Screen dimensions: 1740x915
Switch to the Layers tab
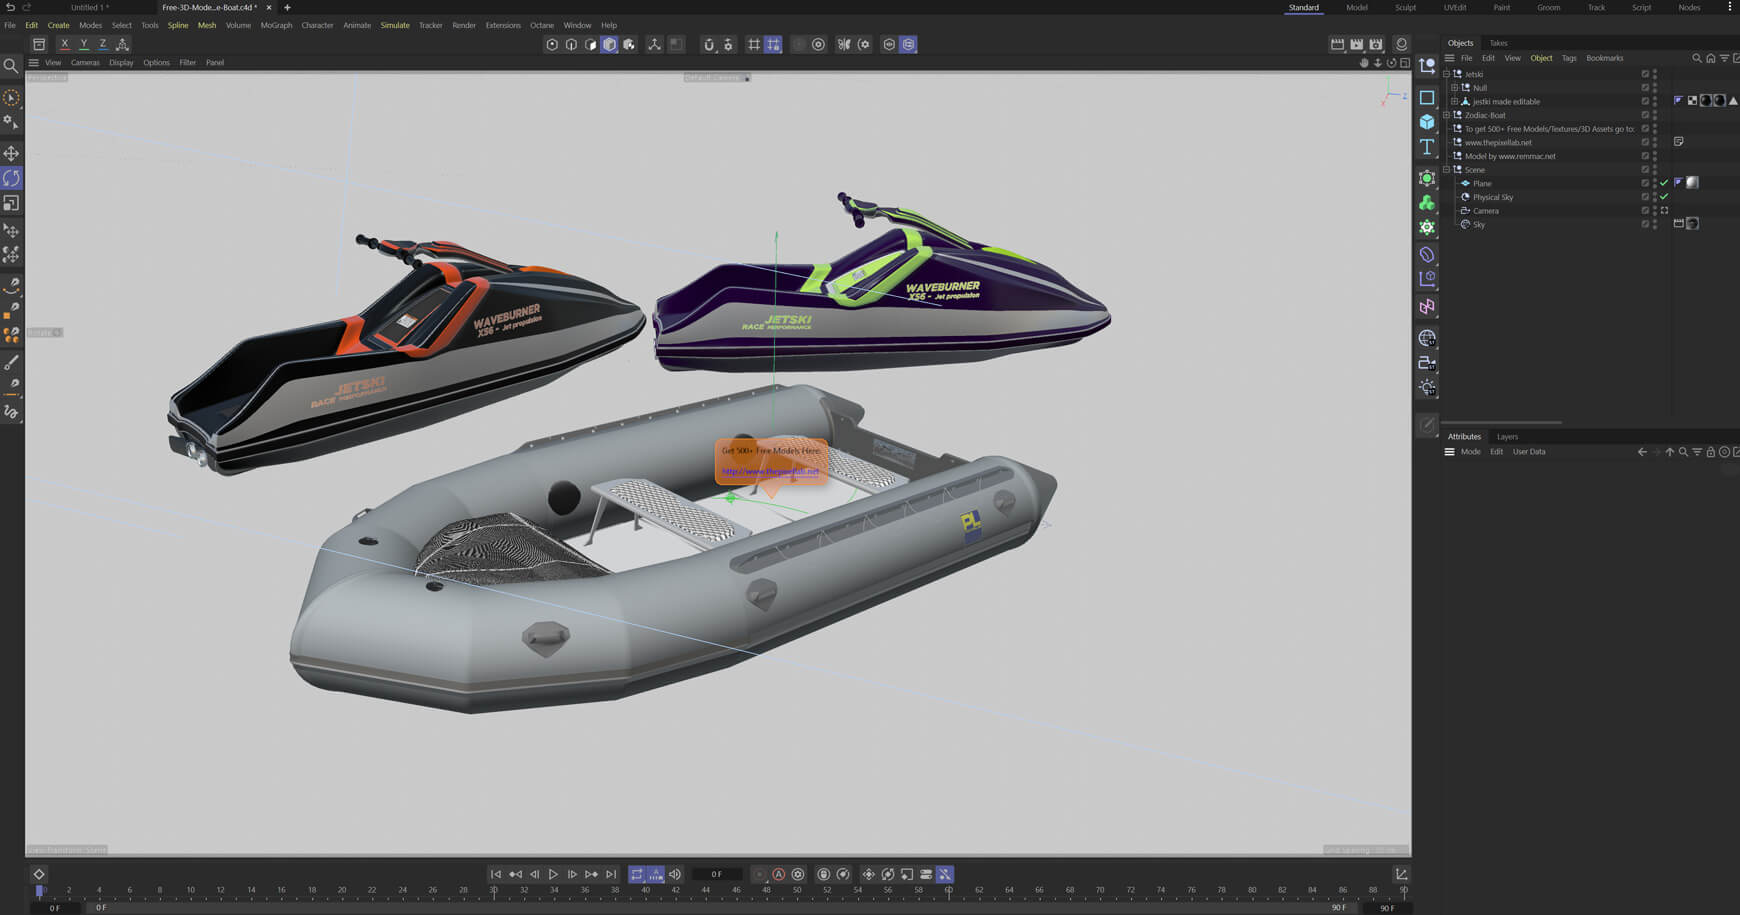tap(1507, 437)
